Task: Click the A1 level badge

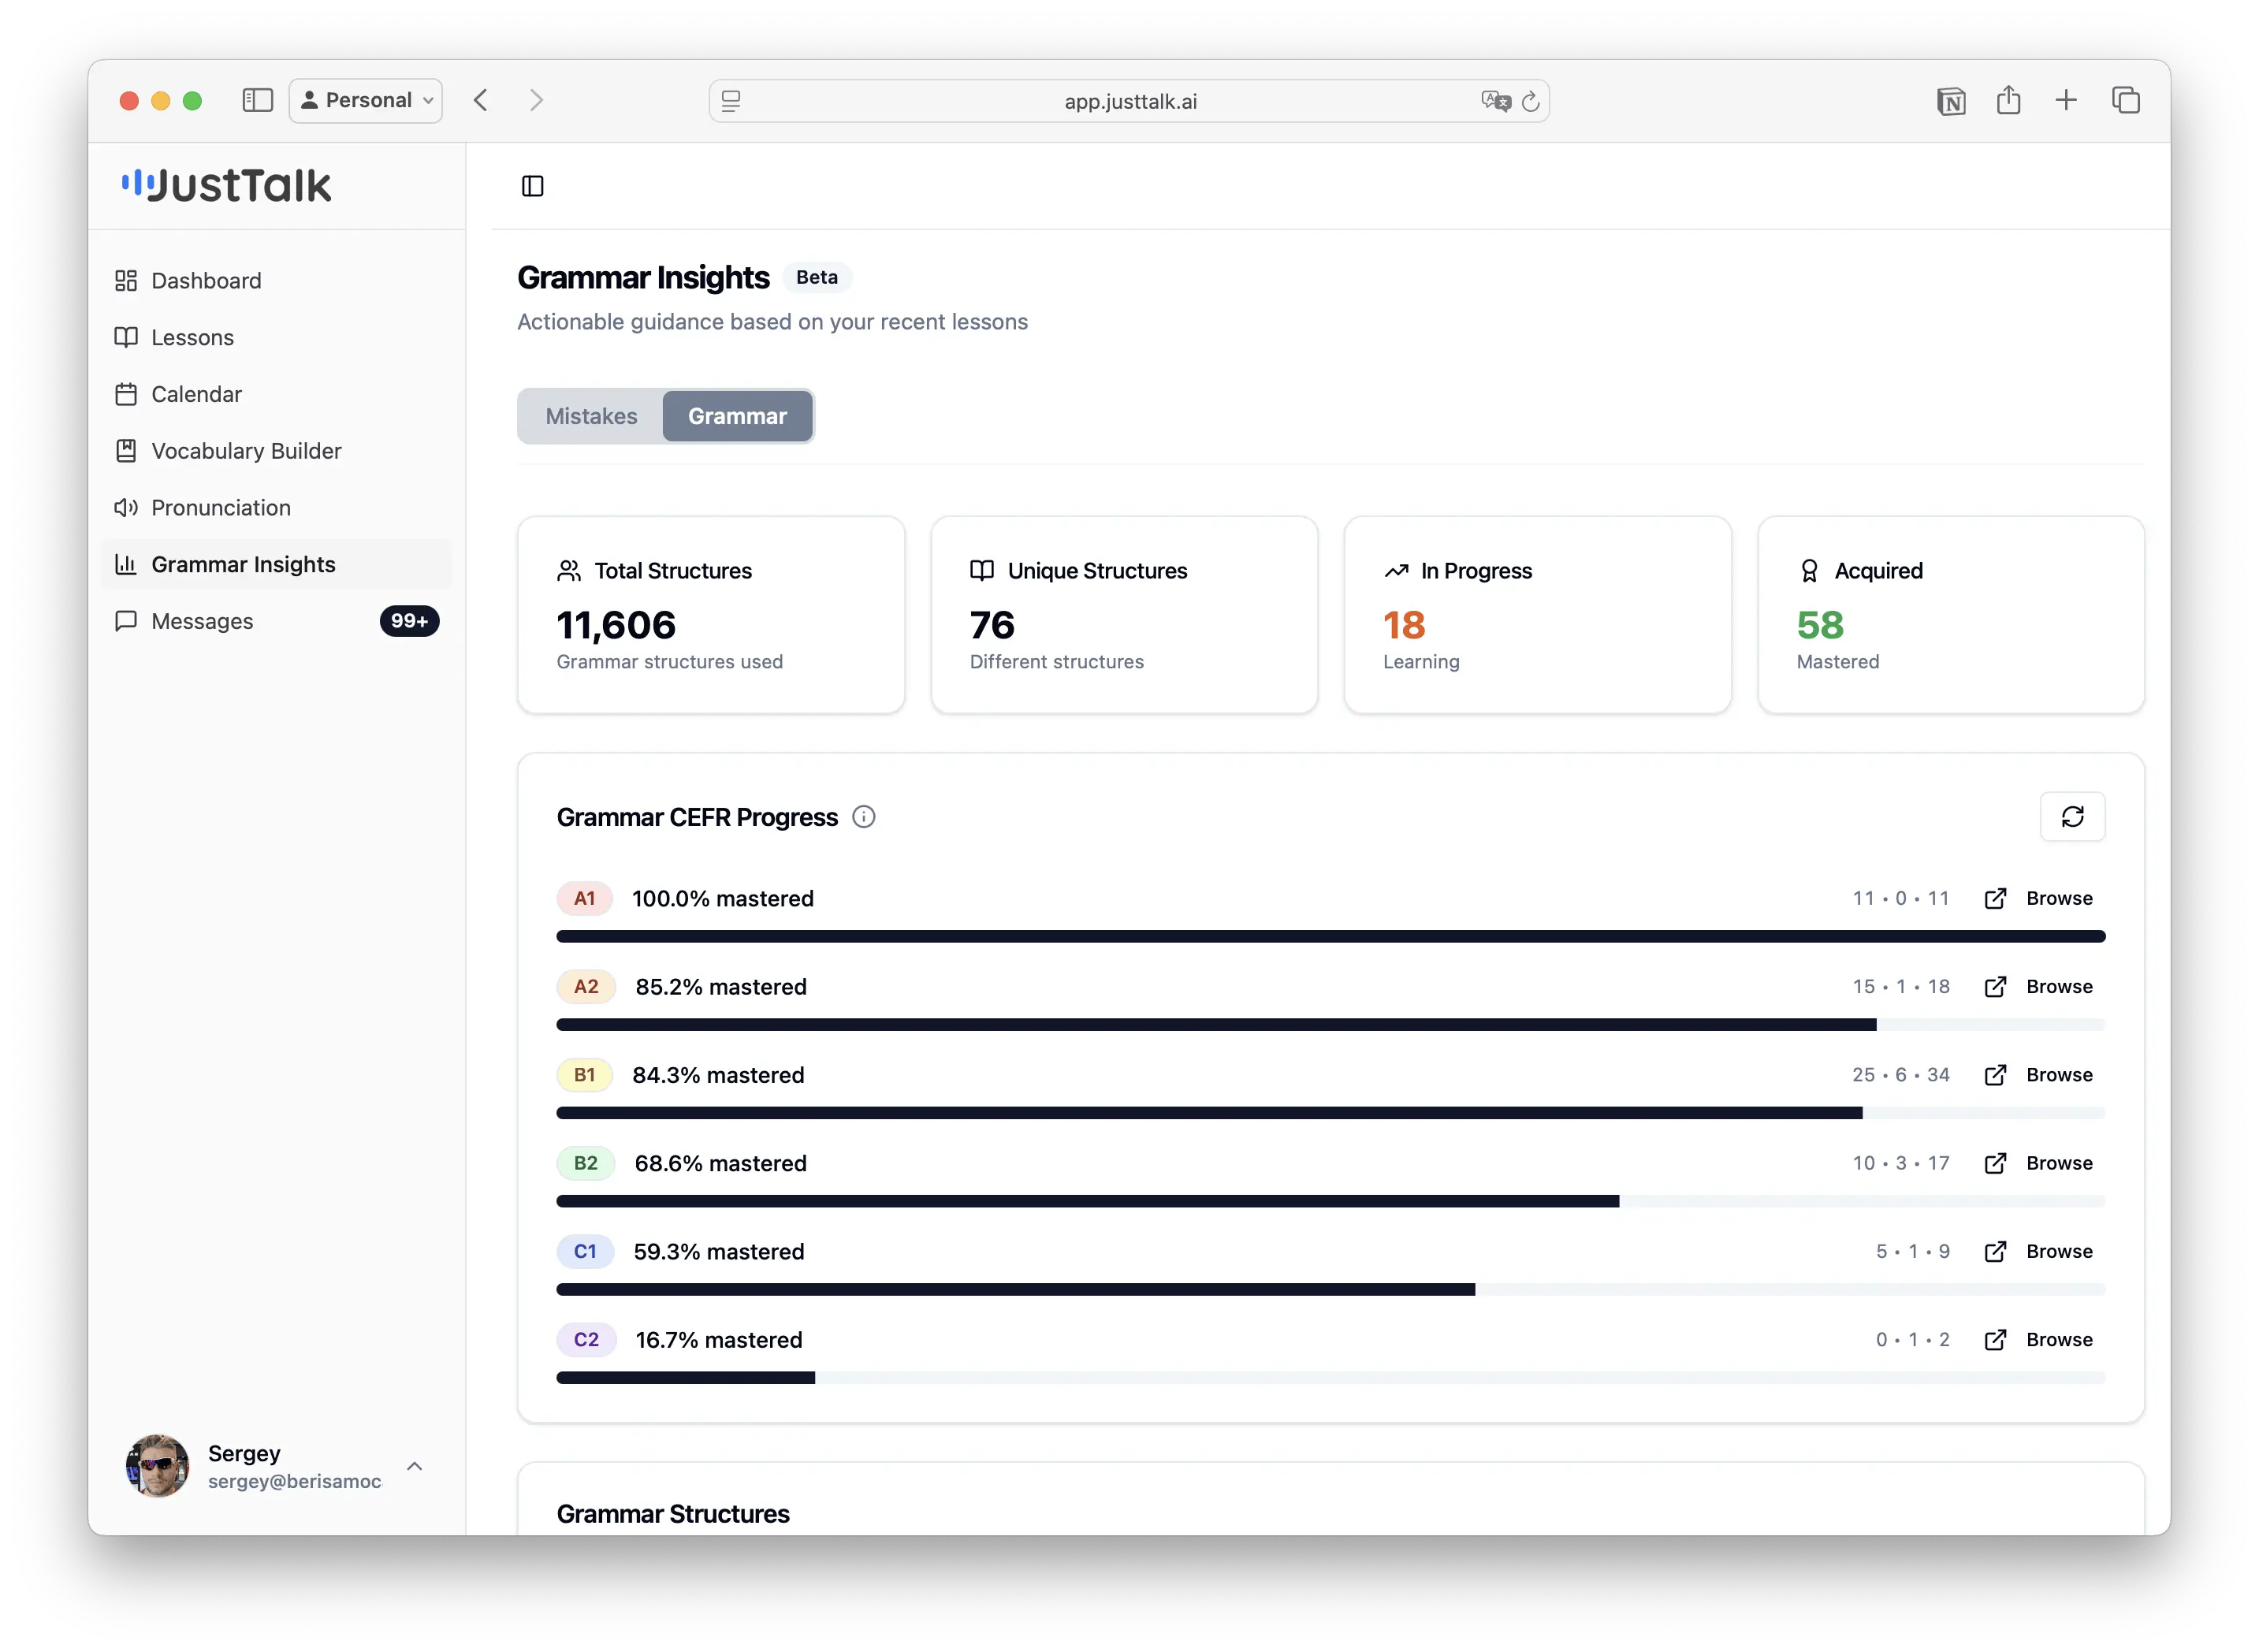Action: pos(585,899)
